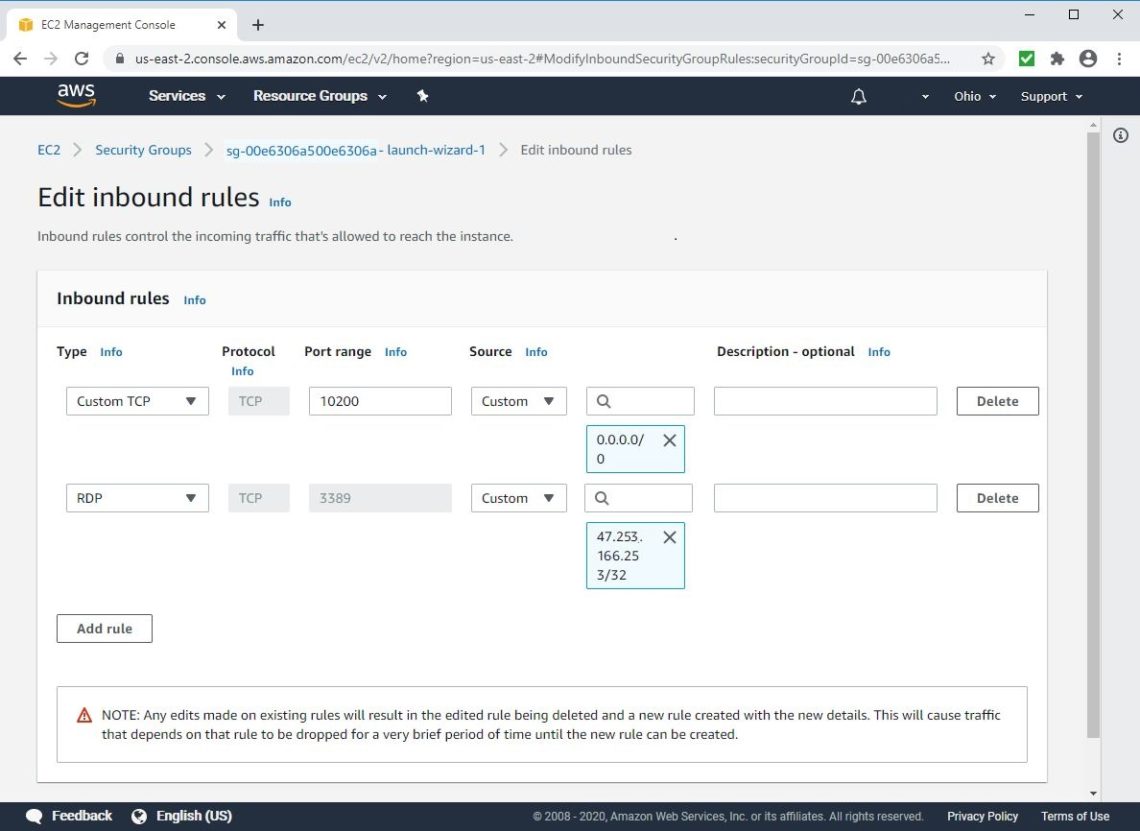Click the green checkmark extension icon

click(1027, 59)
